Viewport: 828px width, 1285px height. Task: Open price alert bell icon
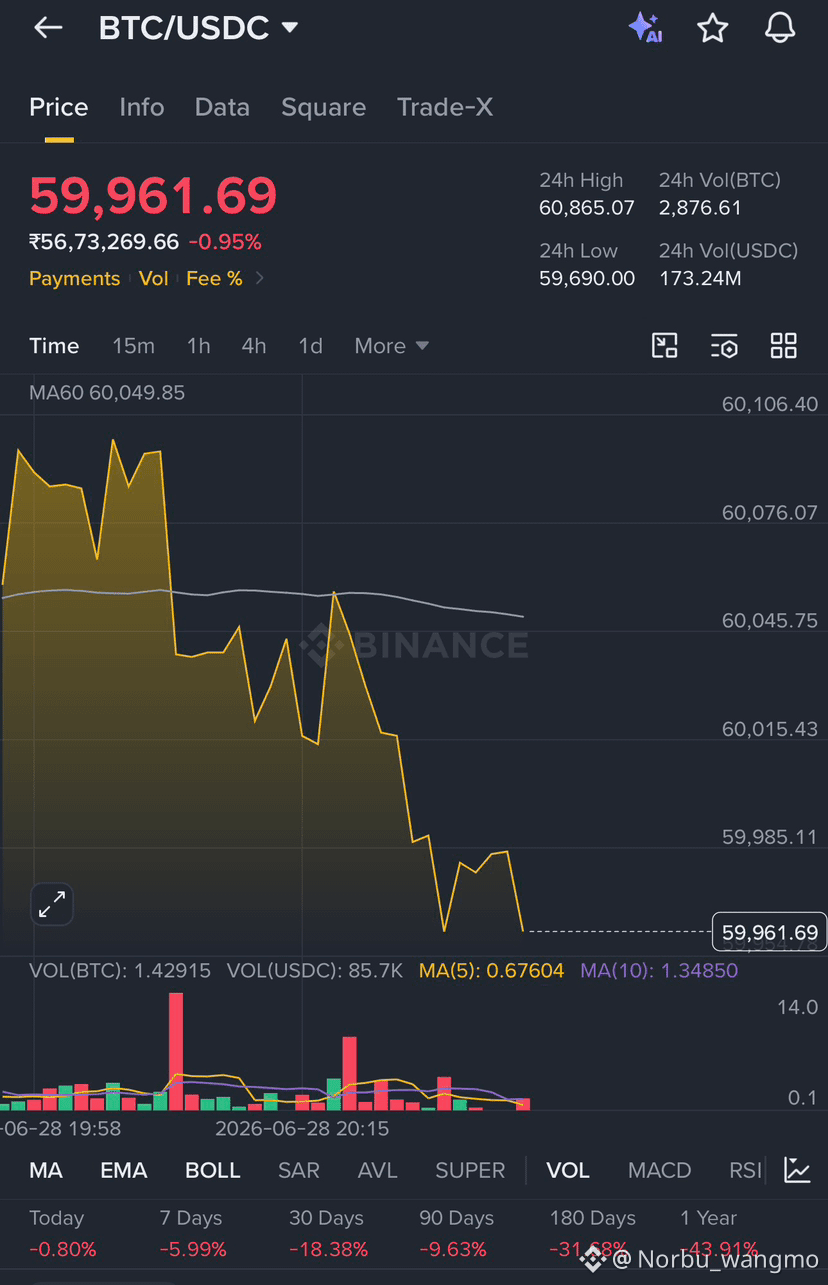coord(780,28)
